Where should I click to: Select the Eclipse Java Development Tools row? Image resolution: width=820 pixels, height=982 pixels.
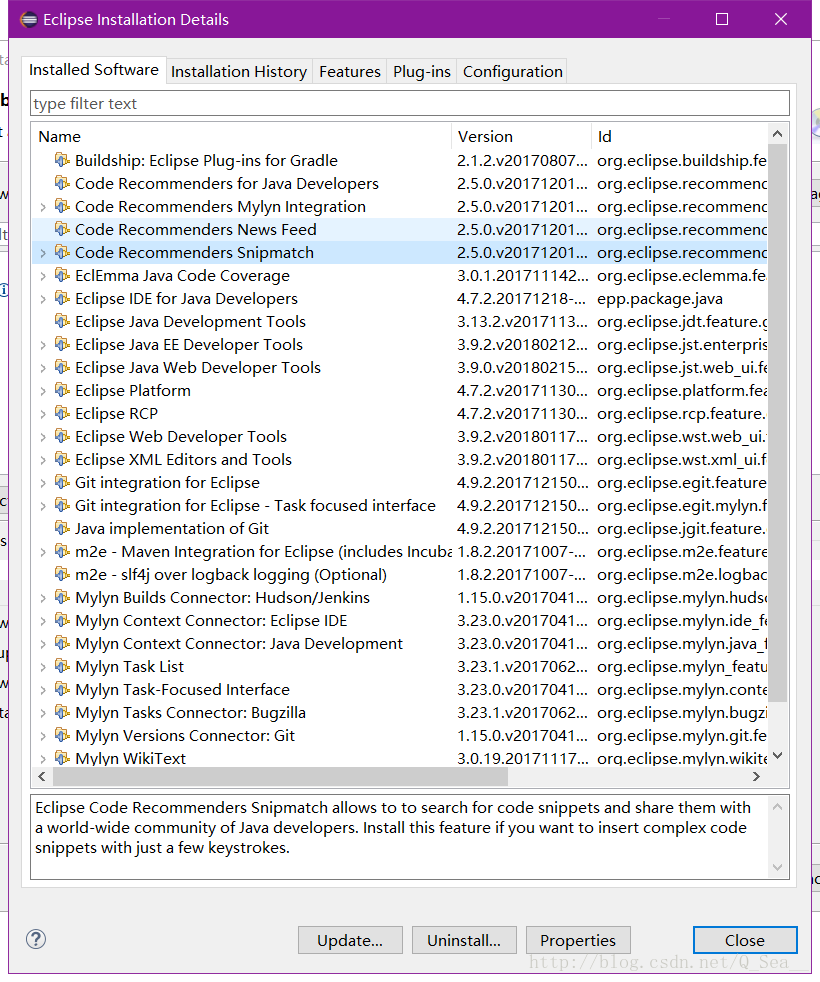pyautogui.click(x=399, y=321)
